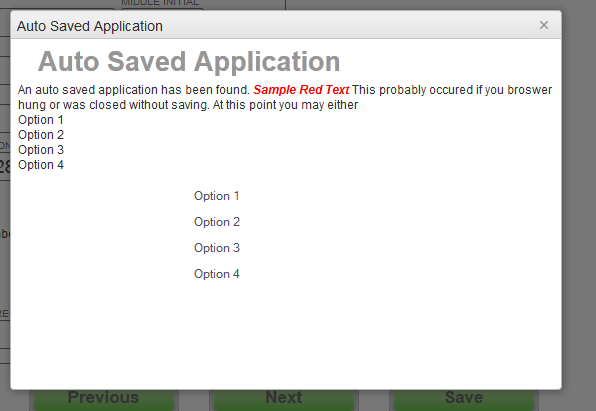Select Option 1 in the left-aligned list

point(41,120)
